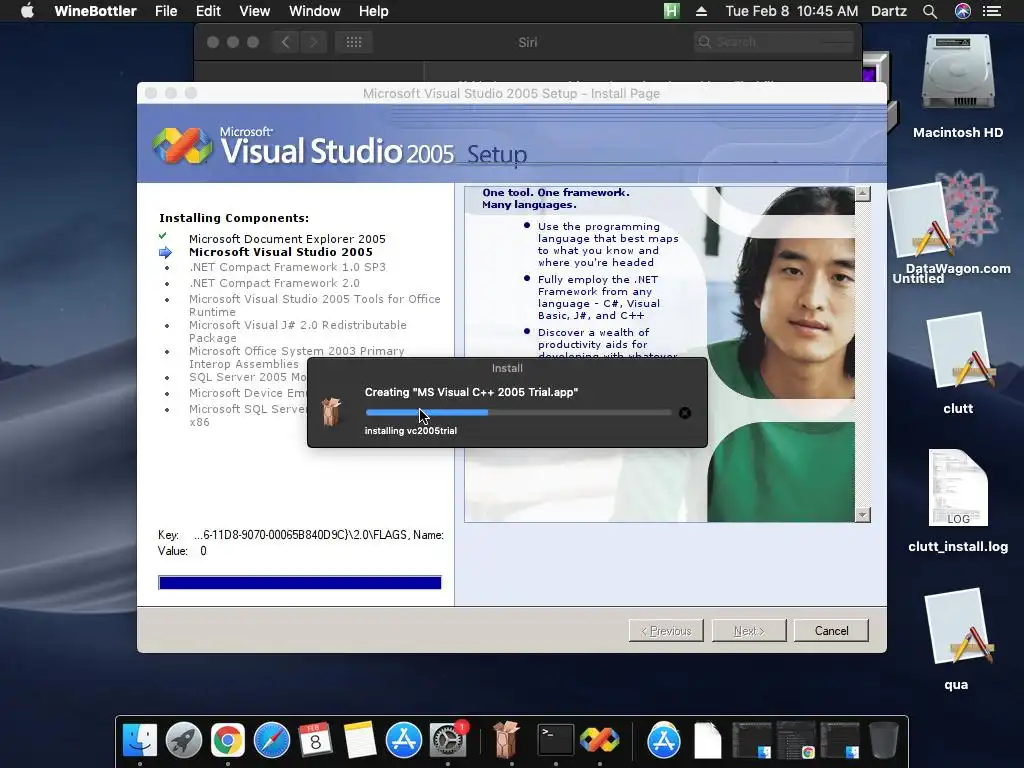Open Notification Center list icon
Viewport: 1024px width, 768px height.
tap(992, 11)
